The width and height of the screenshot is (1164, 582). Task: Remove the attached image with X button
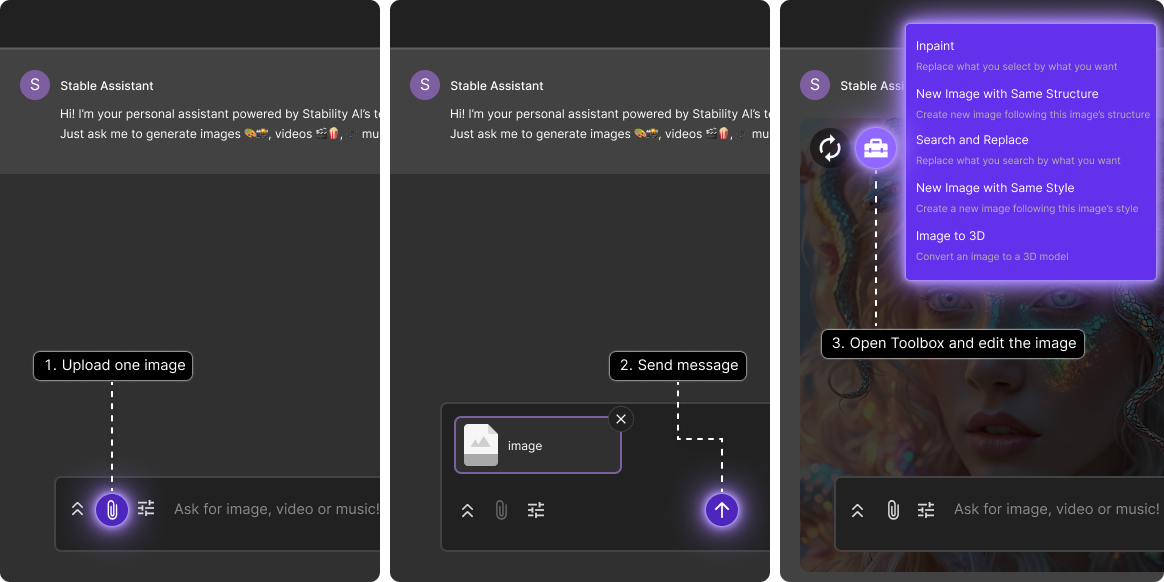[621, 419]
